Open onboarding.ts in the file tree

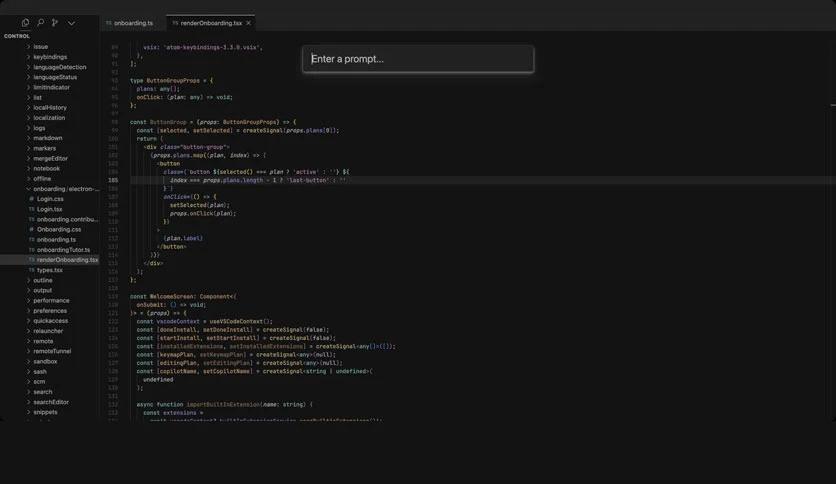[x=56, y=239]
